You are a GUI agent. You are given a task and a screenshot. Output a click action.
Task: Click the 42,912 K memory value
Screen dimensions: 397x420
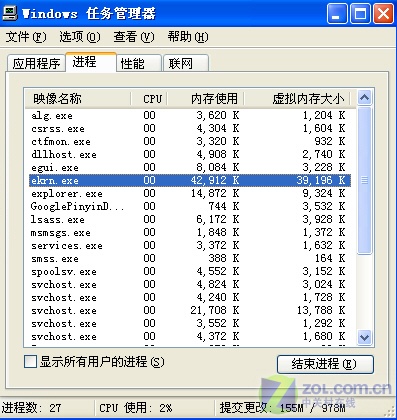[215, 180]
